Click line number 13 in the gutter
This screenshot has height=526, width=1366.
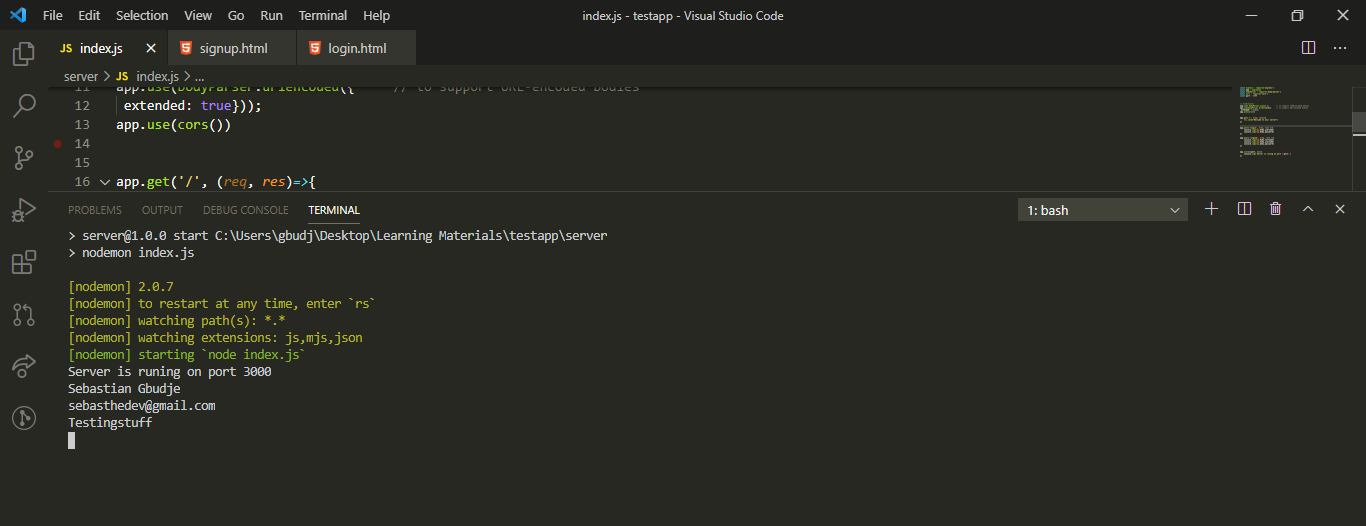pyautogui.click(x=82, y=125)
